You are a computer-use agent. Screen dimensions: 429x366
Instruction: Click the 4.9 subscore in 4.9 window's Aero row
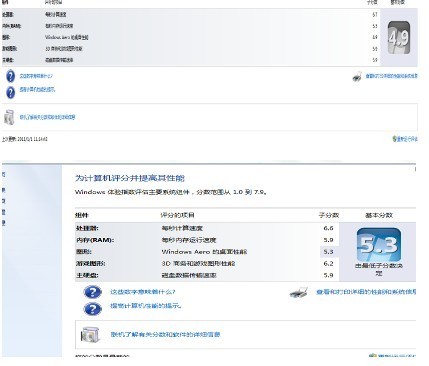[375, 37]
